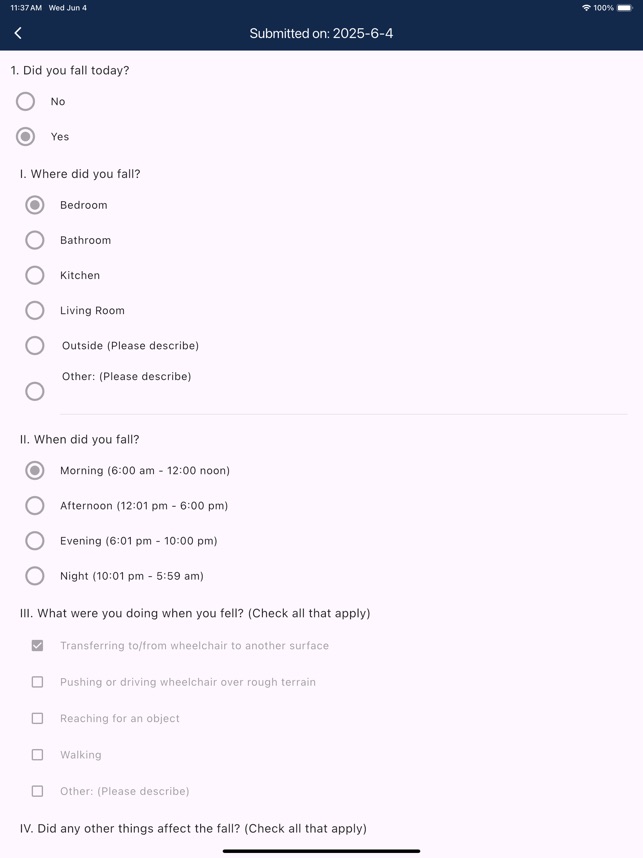The image size is (643, 858).
Task: Pick the Outside (Please describe) option
Action: pyautogui.click(x=35, y=345)
